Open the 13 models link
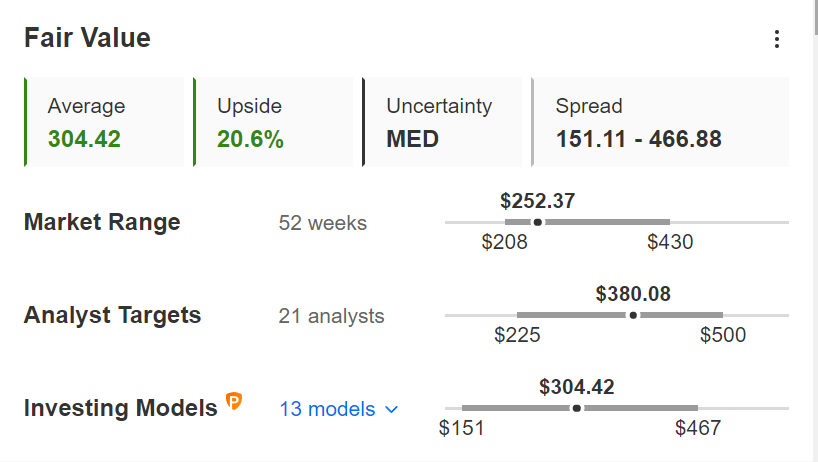818x462 pixels. [327, 409]
